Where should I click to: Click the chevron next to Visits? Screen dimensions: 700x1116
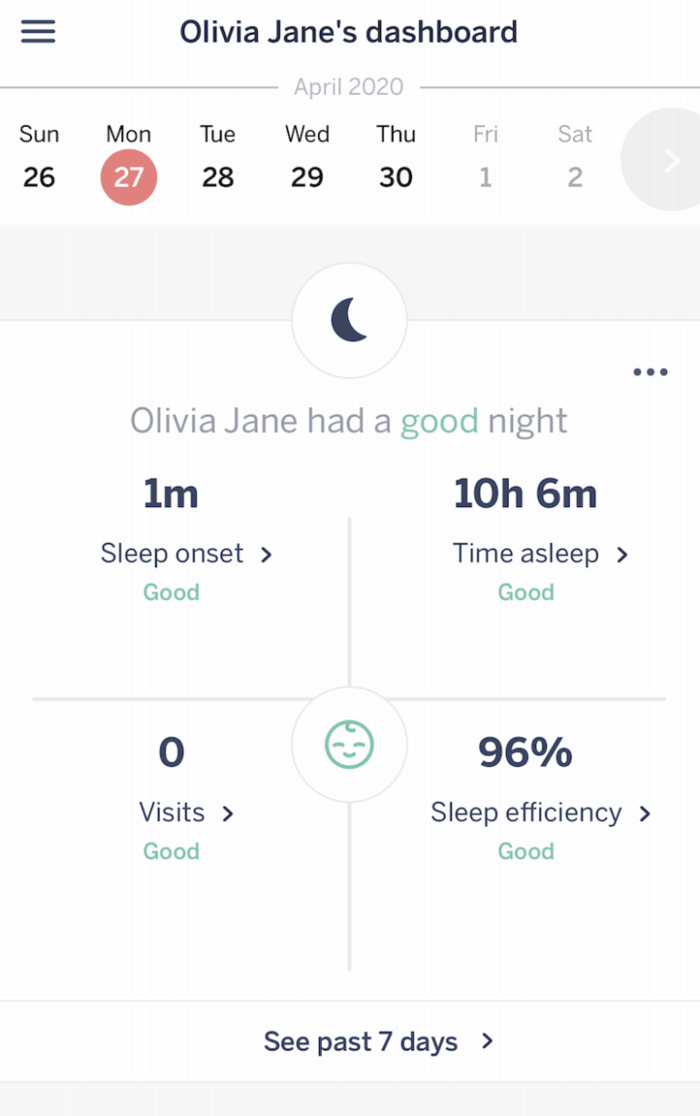tap(228, 814)
